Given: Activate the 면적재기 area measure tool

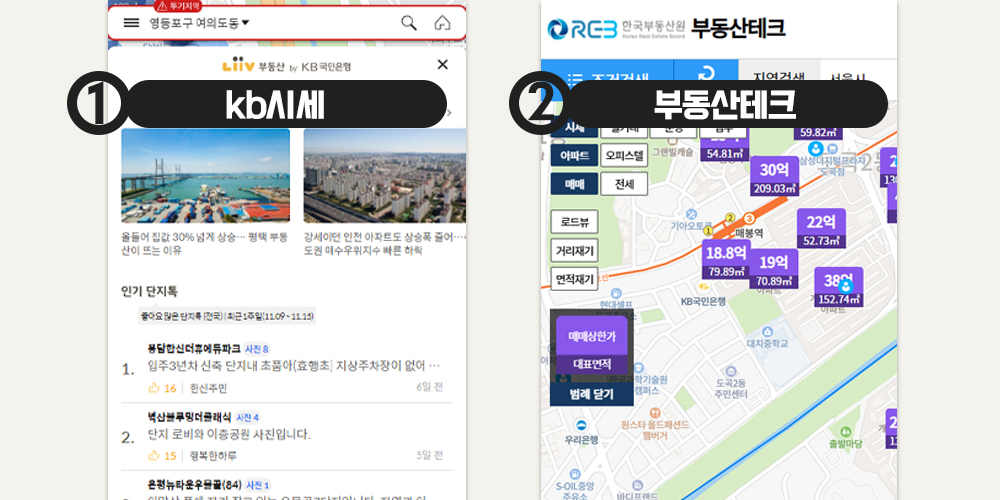Looking at the screenshot, I should coord(574,279).
